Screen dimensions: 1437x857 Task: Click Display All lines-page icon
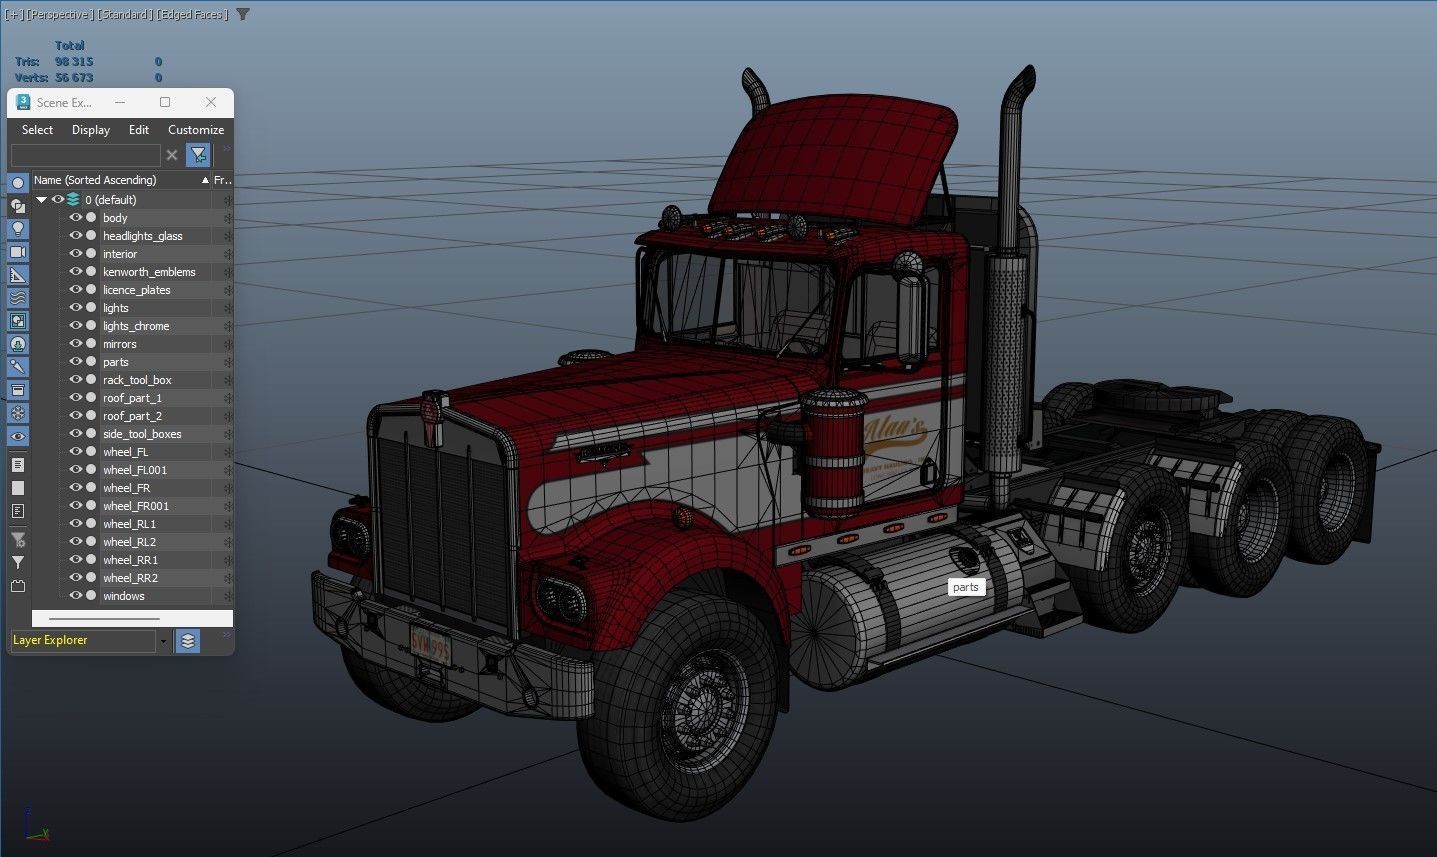click(18, 465)
